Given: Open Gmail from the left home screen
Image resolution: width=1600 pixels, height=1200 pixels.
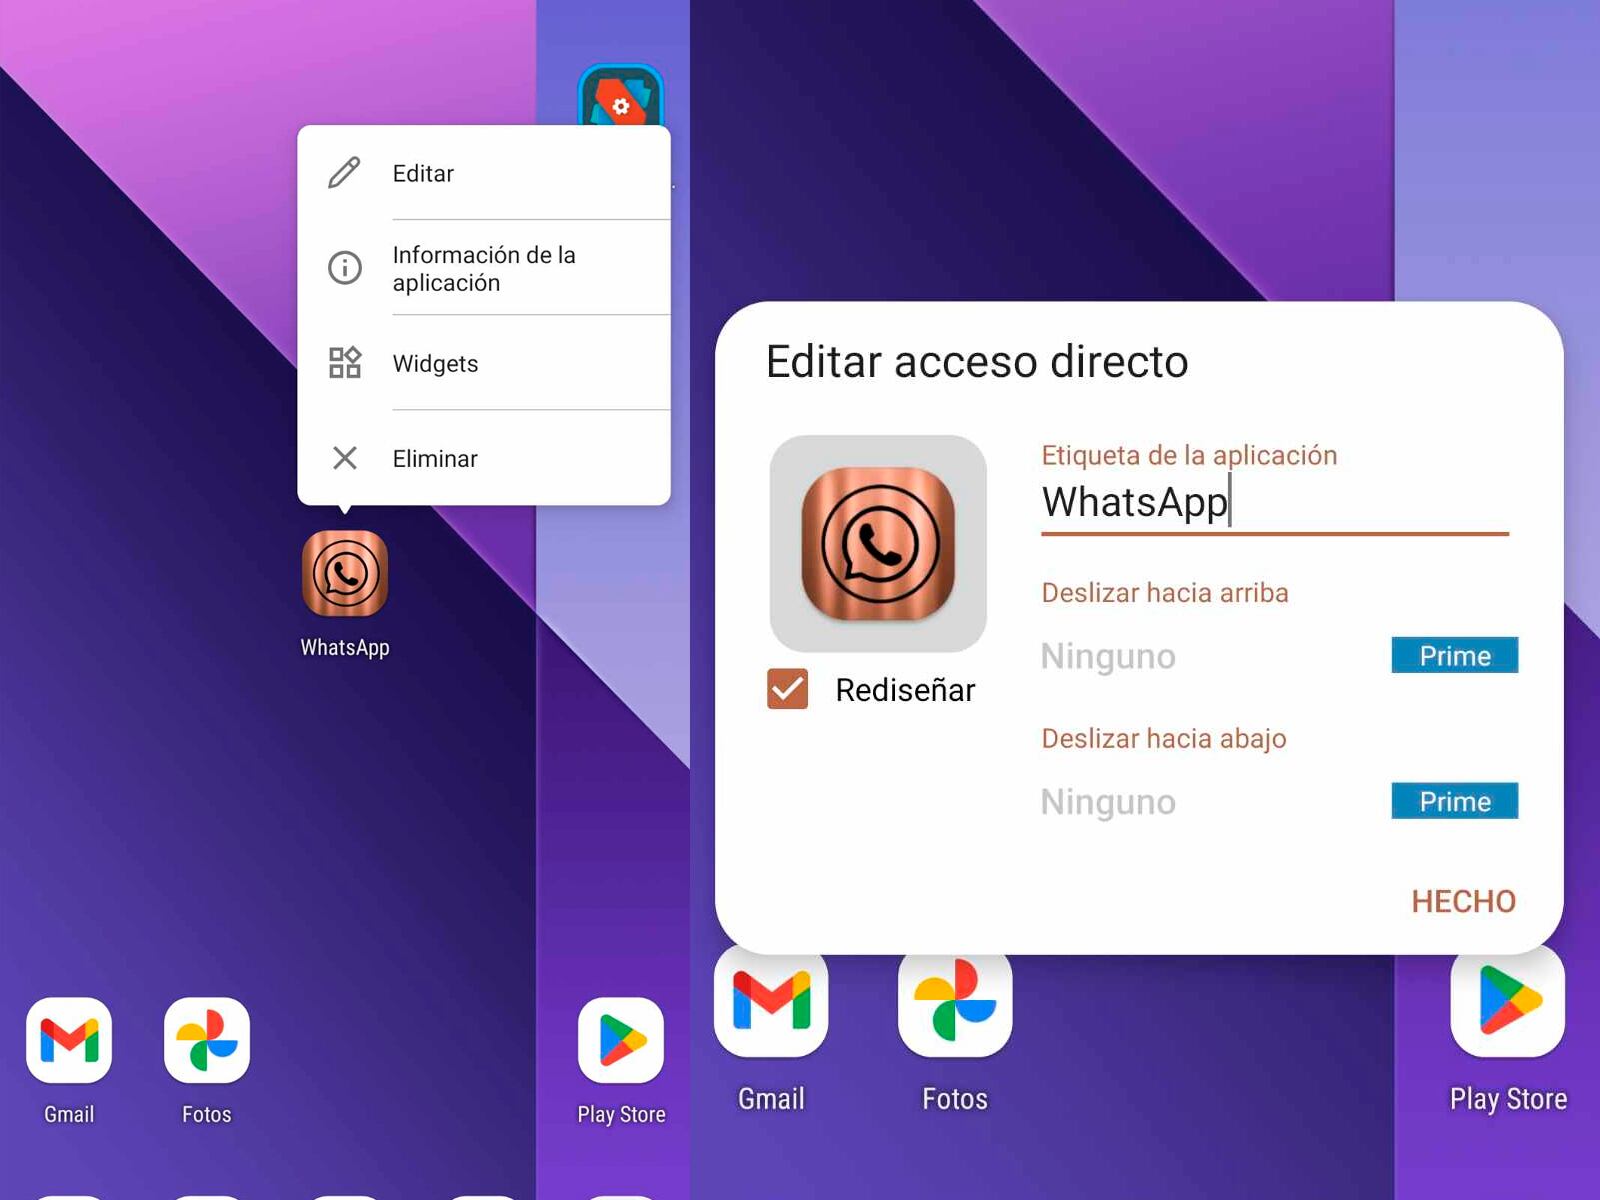Looking at the screenshot, I should click(x=67, y=1040).
